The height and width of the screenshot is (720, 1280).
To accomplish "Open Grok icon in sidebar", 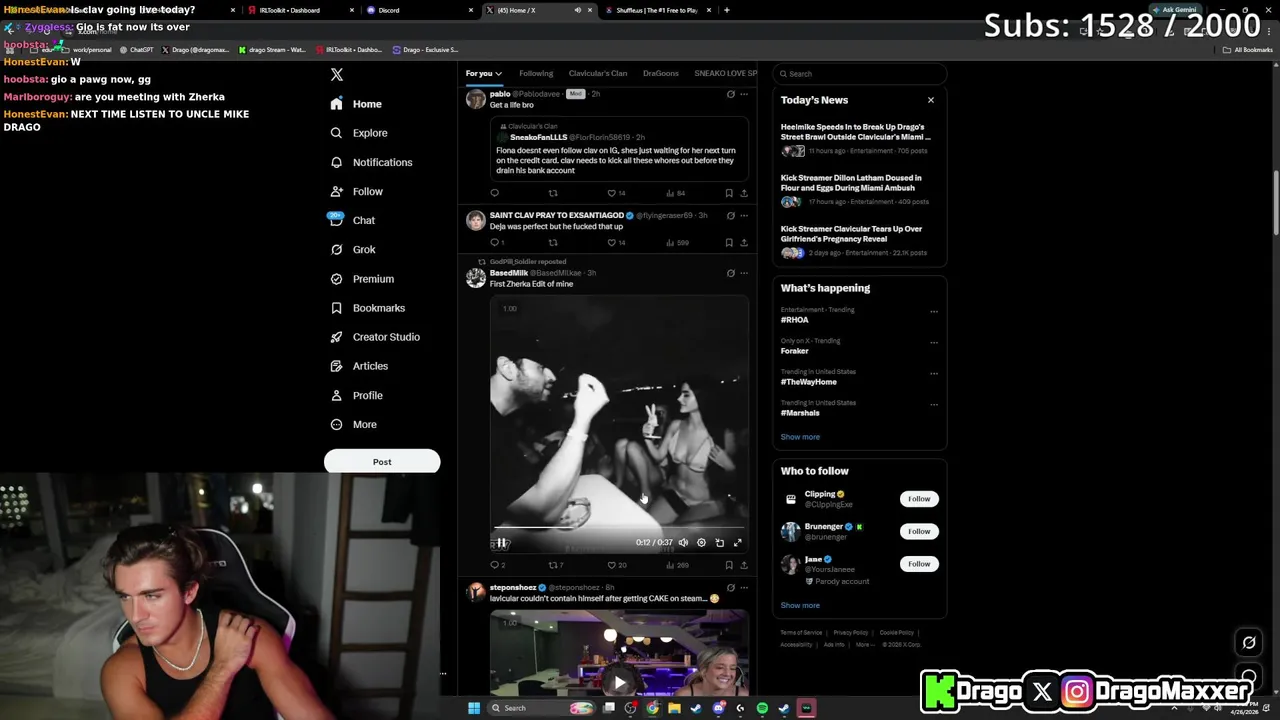I will (337, 249).
